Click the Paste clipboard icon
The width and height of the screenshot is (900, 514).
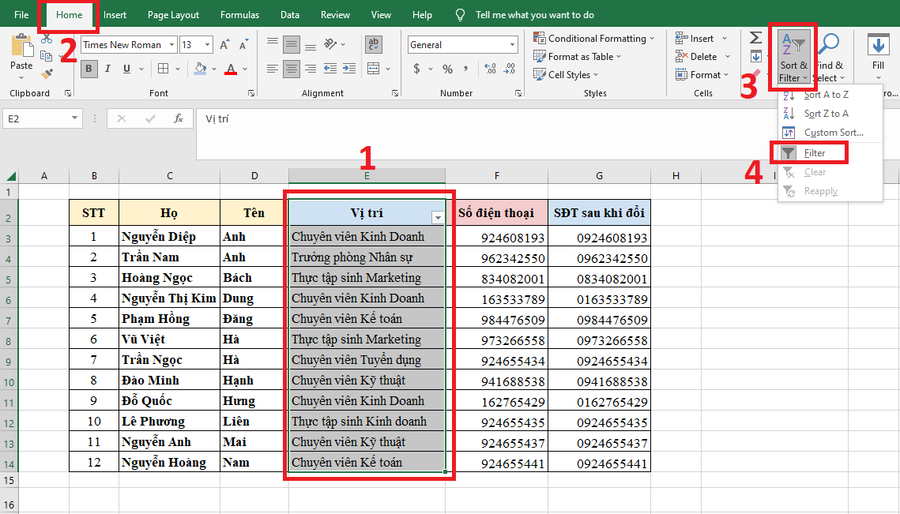coord(21,46)
